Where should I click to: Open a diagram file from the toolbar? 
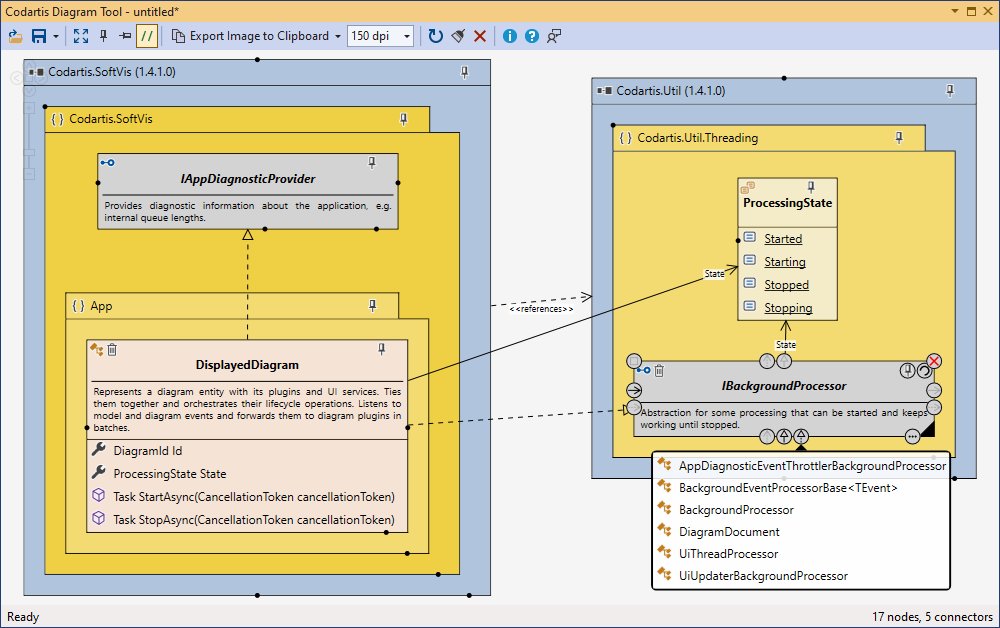(15, 36)
